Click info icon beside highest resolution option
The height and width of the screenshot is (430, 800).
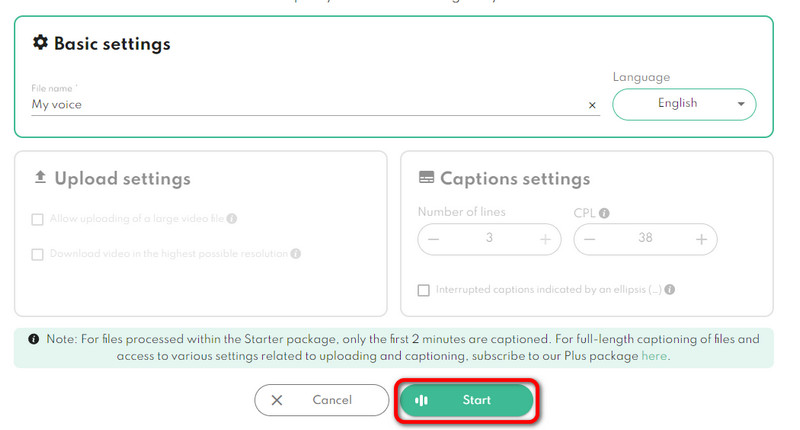pyautogui.click(x=296, y=254)
